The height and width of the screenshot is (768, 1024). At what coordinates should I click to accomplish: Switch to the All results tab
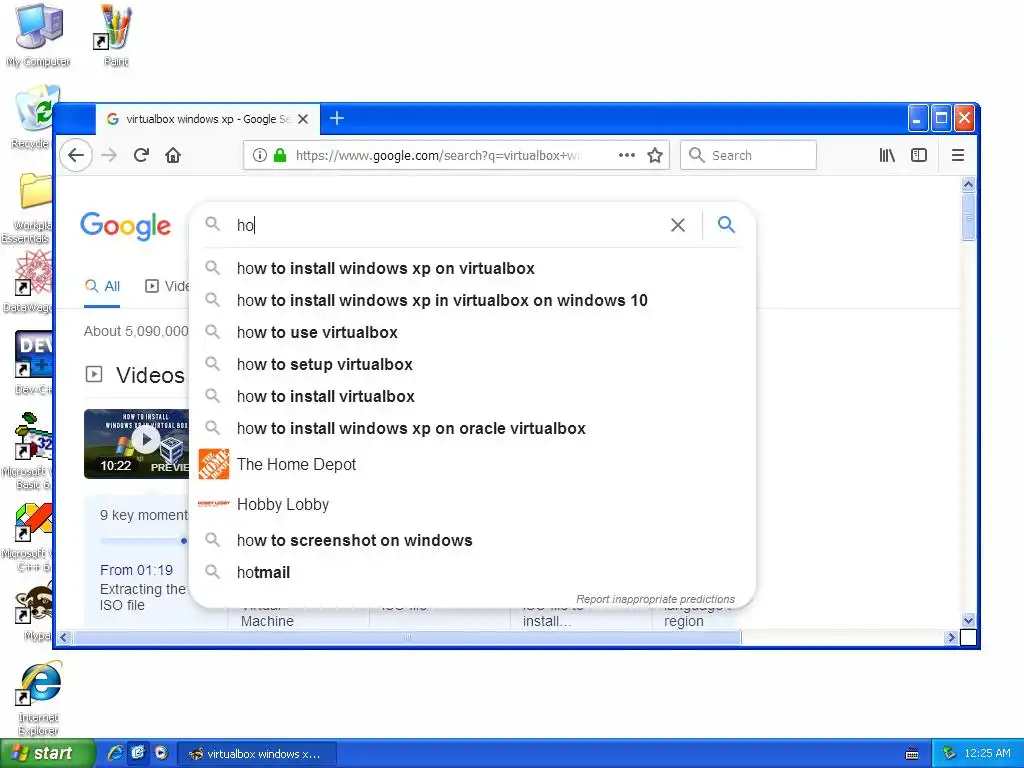pyautogui.click(x=102, y=286)
